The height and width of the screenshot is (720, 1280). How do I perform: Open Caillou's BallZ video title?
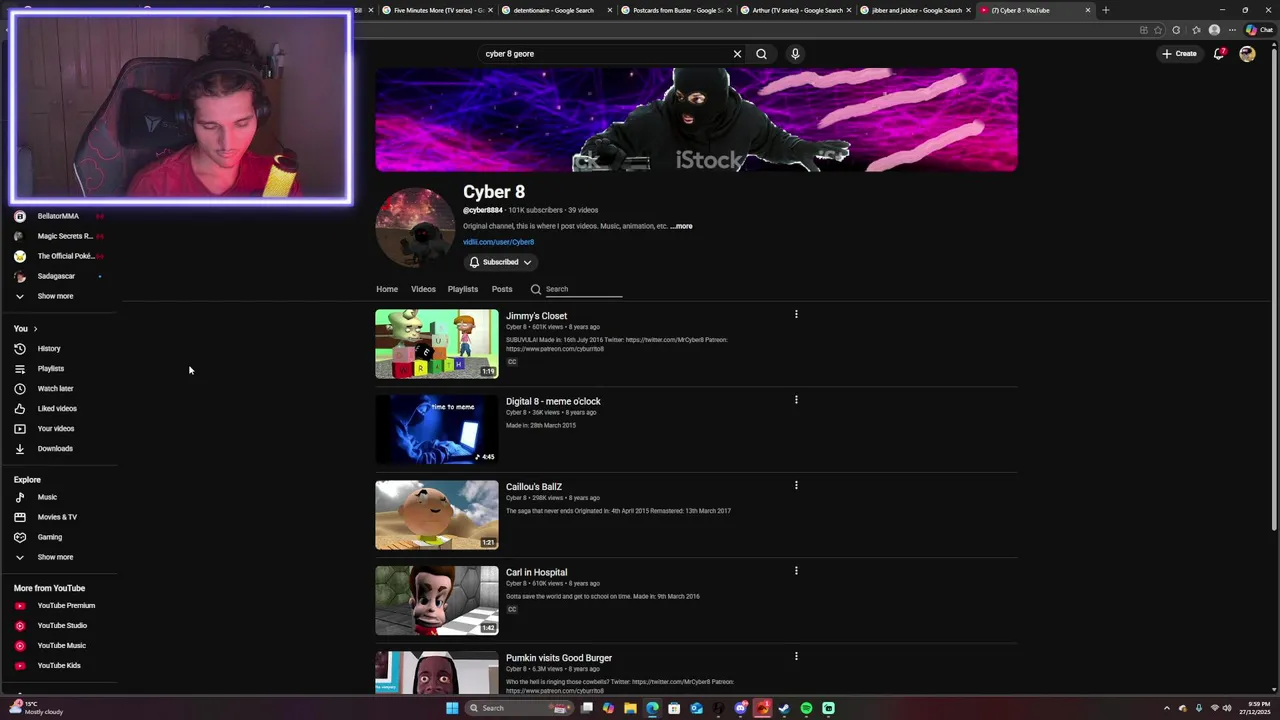pos(534,487)
